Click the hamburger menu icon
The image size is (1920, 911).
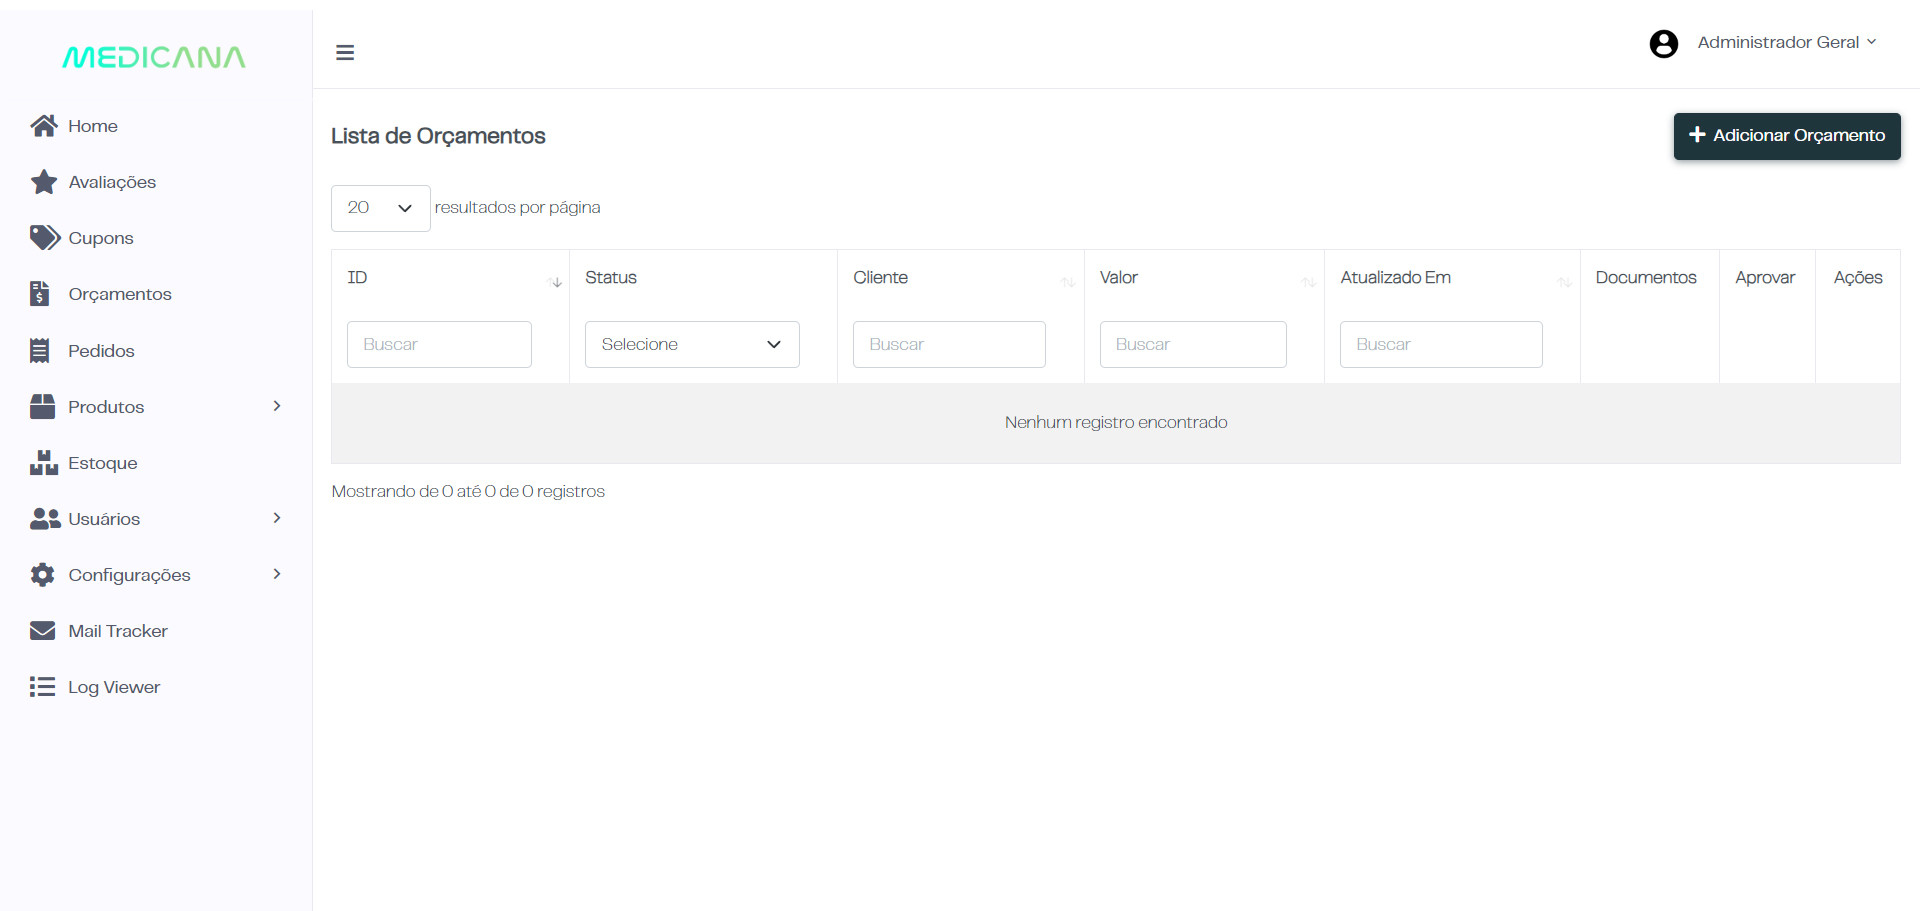345,53
